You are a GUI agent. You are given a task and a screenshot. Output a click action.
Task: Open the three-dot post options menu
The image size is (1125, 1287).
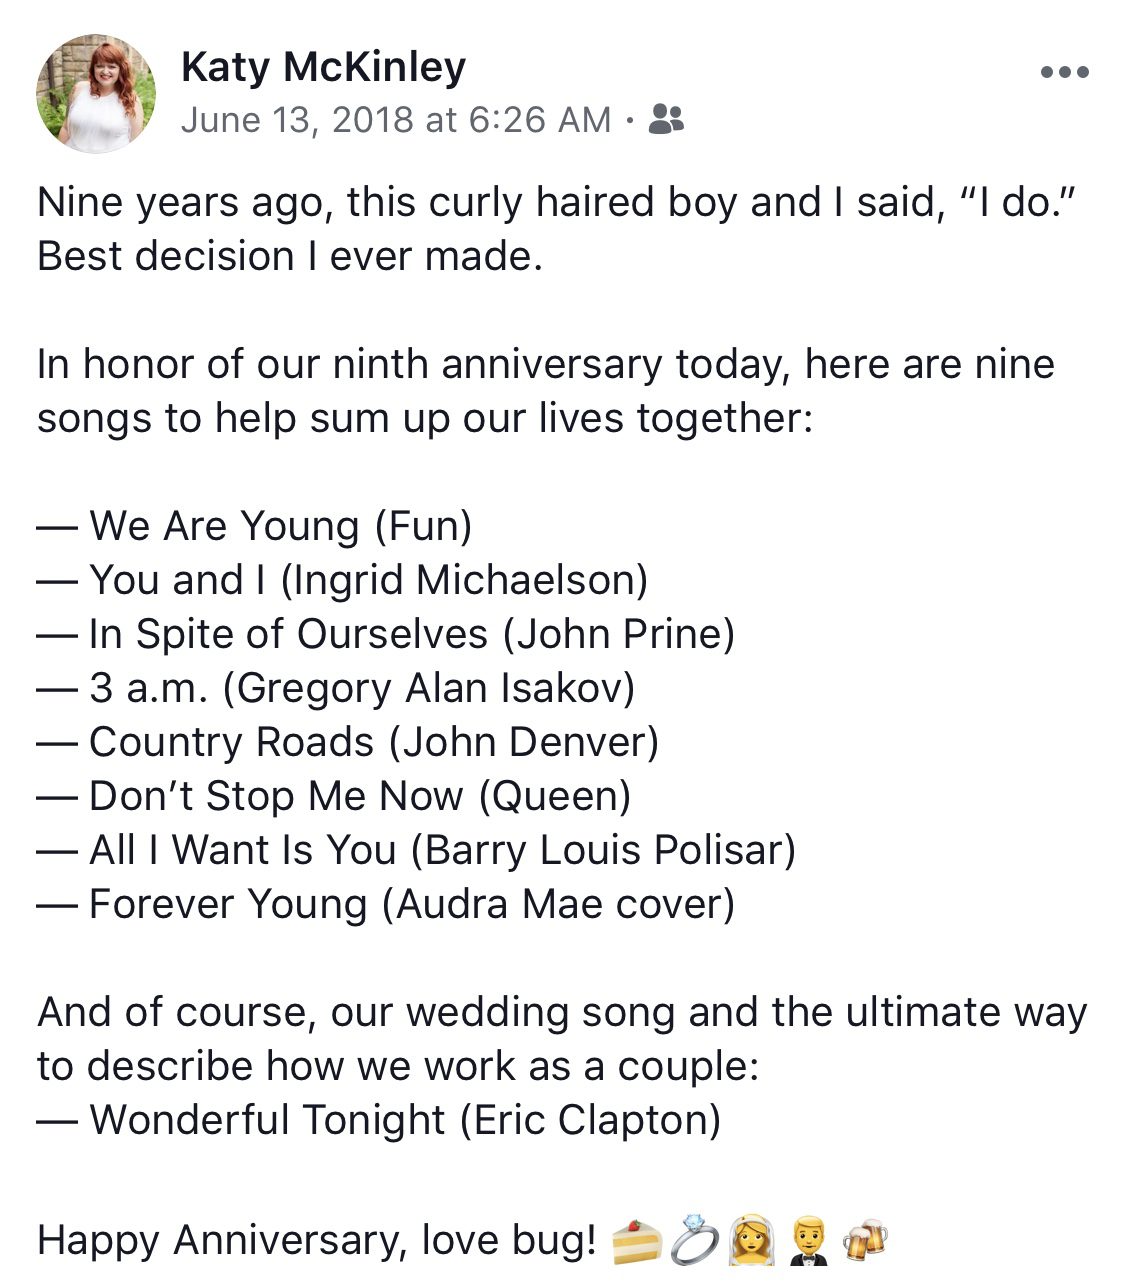[x=1064, y=72]
